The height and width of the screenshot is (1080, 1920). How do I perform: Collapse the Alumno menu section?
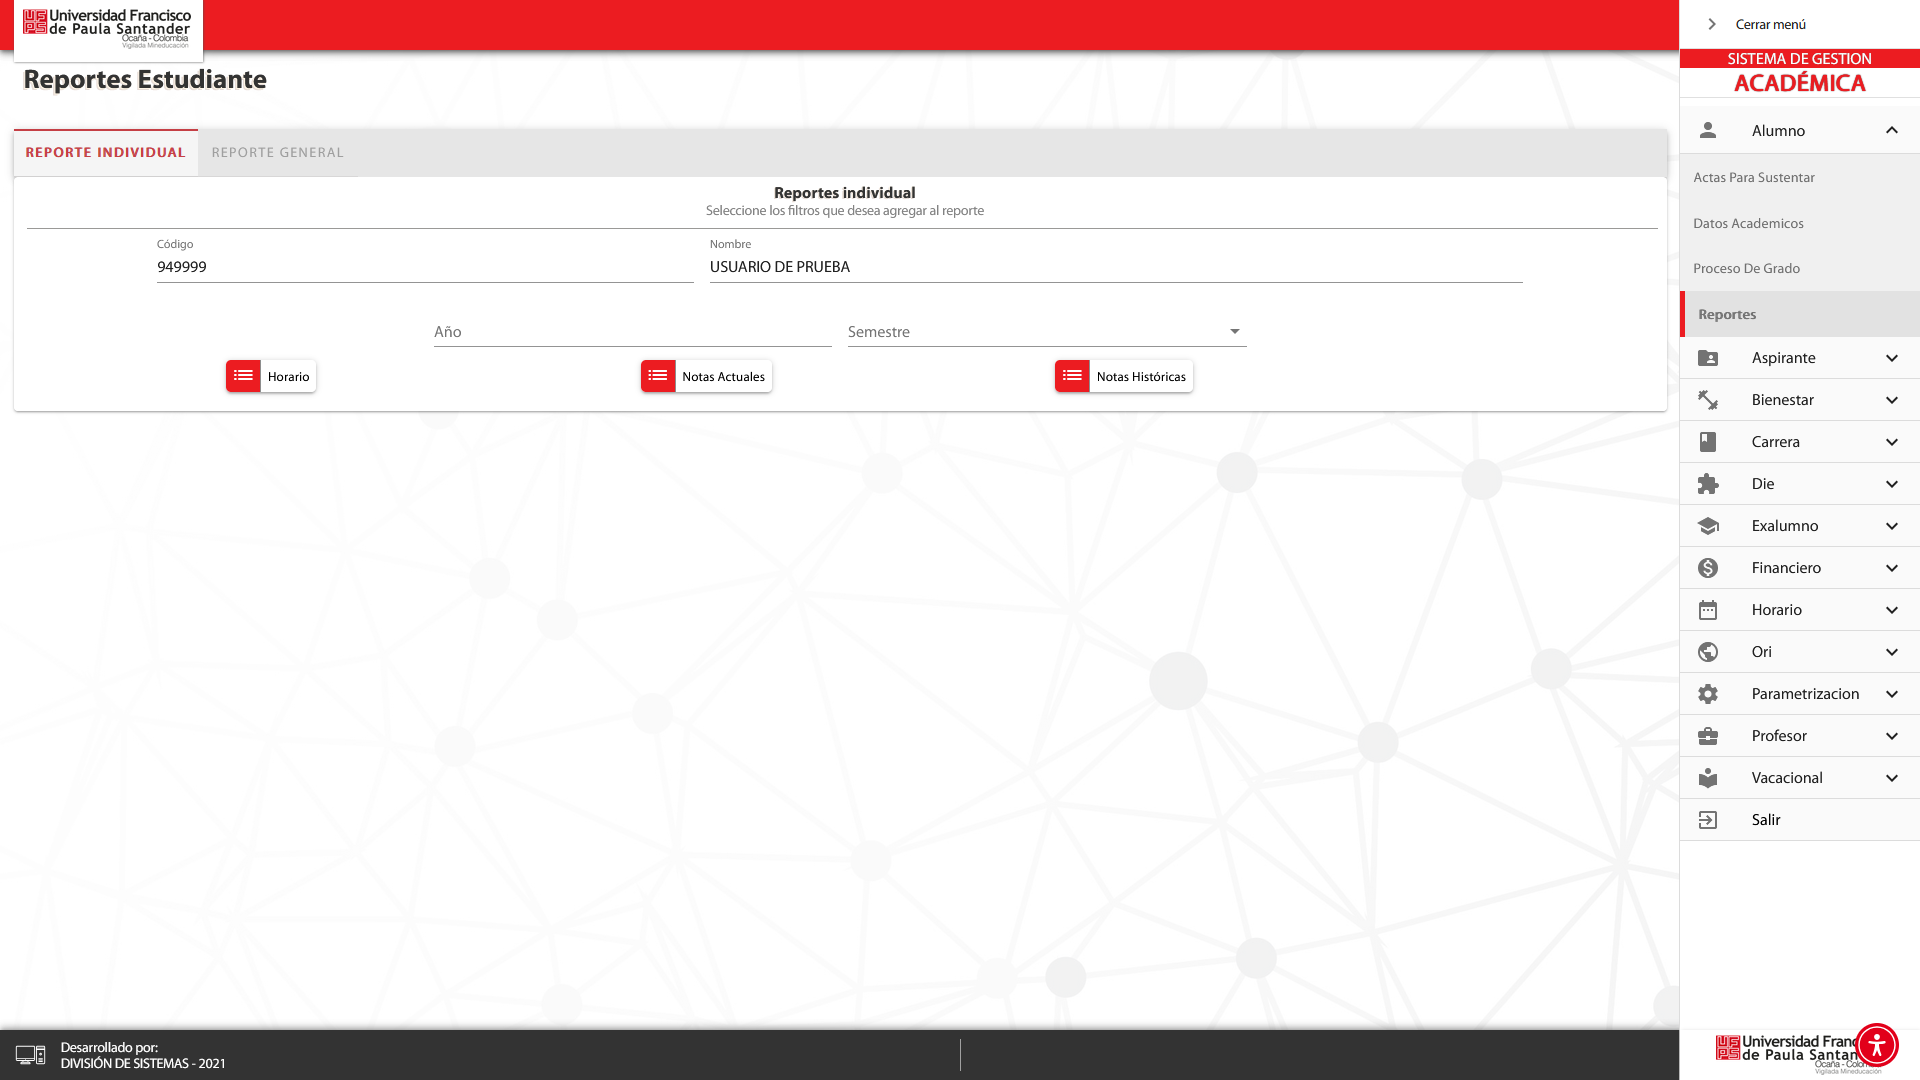coord(1891,131)
